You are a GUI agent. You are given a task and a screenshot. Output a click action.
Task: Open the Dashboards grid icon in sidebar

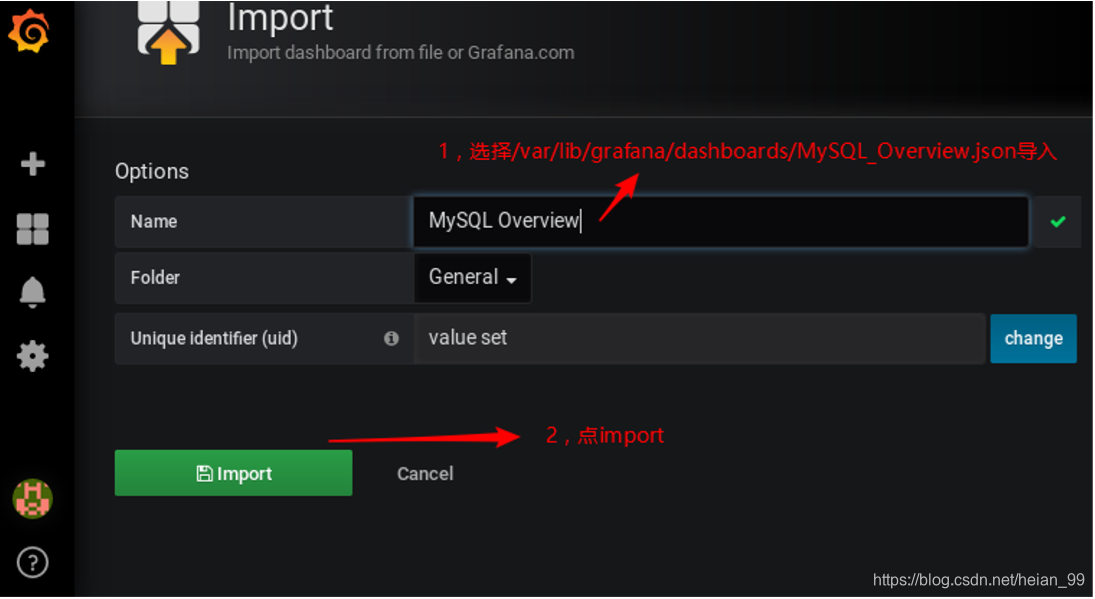32,229
